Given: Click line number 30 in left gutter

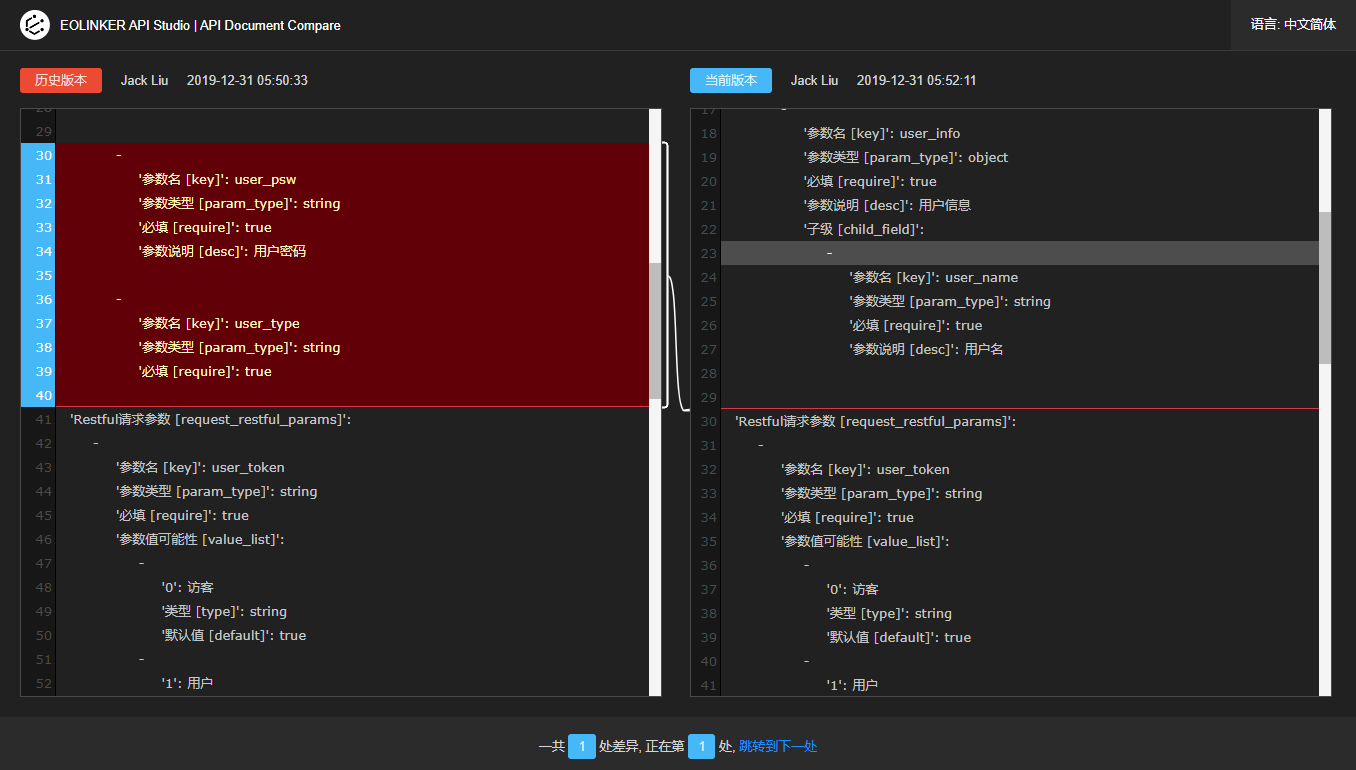Looking at the screenshot, I should pos(43,156).
